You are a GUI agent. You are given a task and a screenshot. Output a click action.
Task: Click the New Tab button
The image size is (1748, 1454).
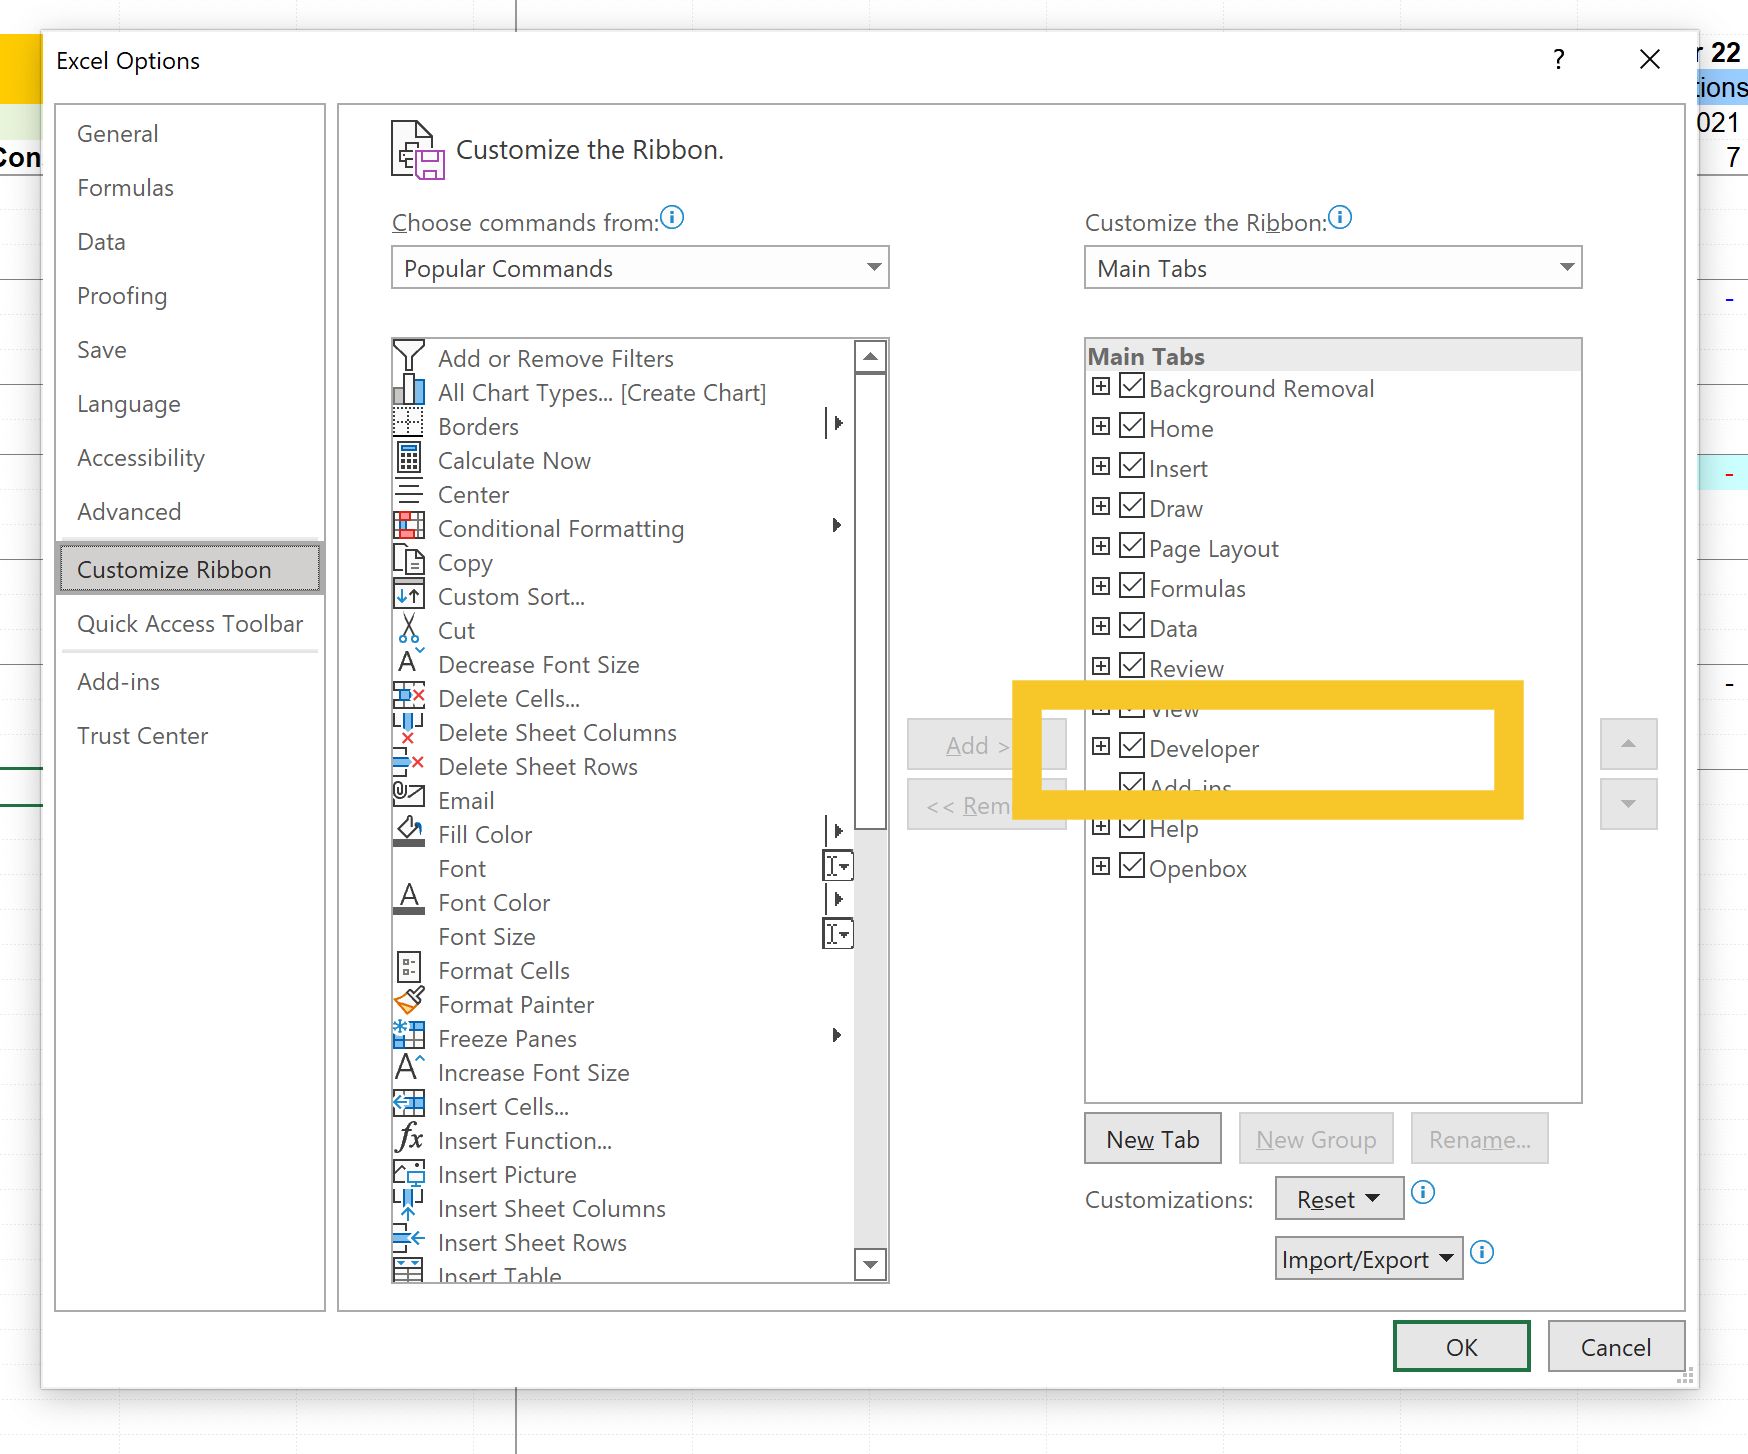(x=1152, y=1138)
